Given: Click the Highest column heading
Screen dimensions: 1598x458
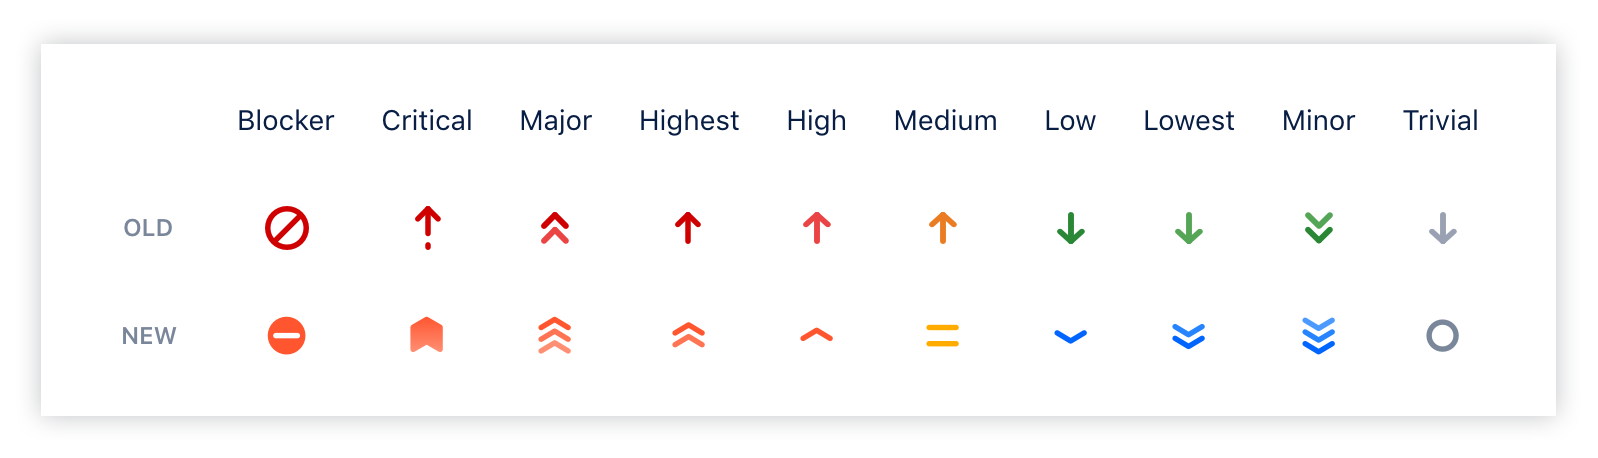Looking at the screenshot, I should pos(689,121).
